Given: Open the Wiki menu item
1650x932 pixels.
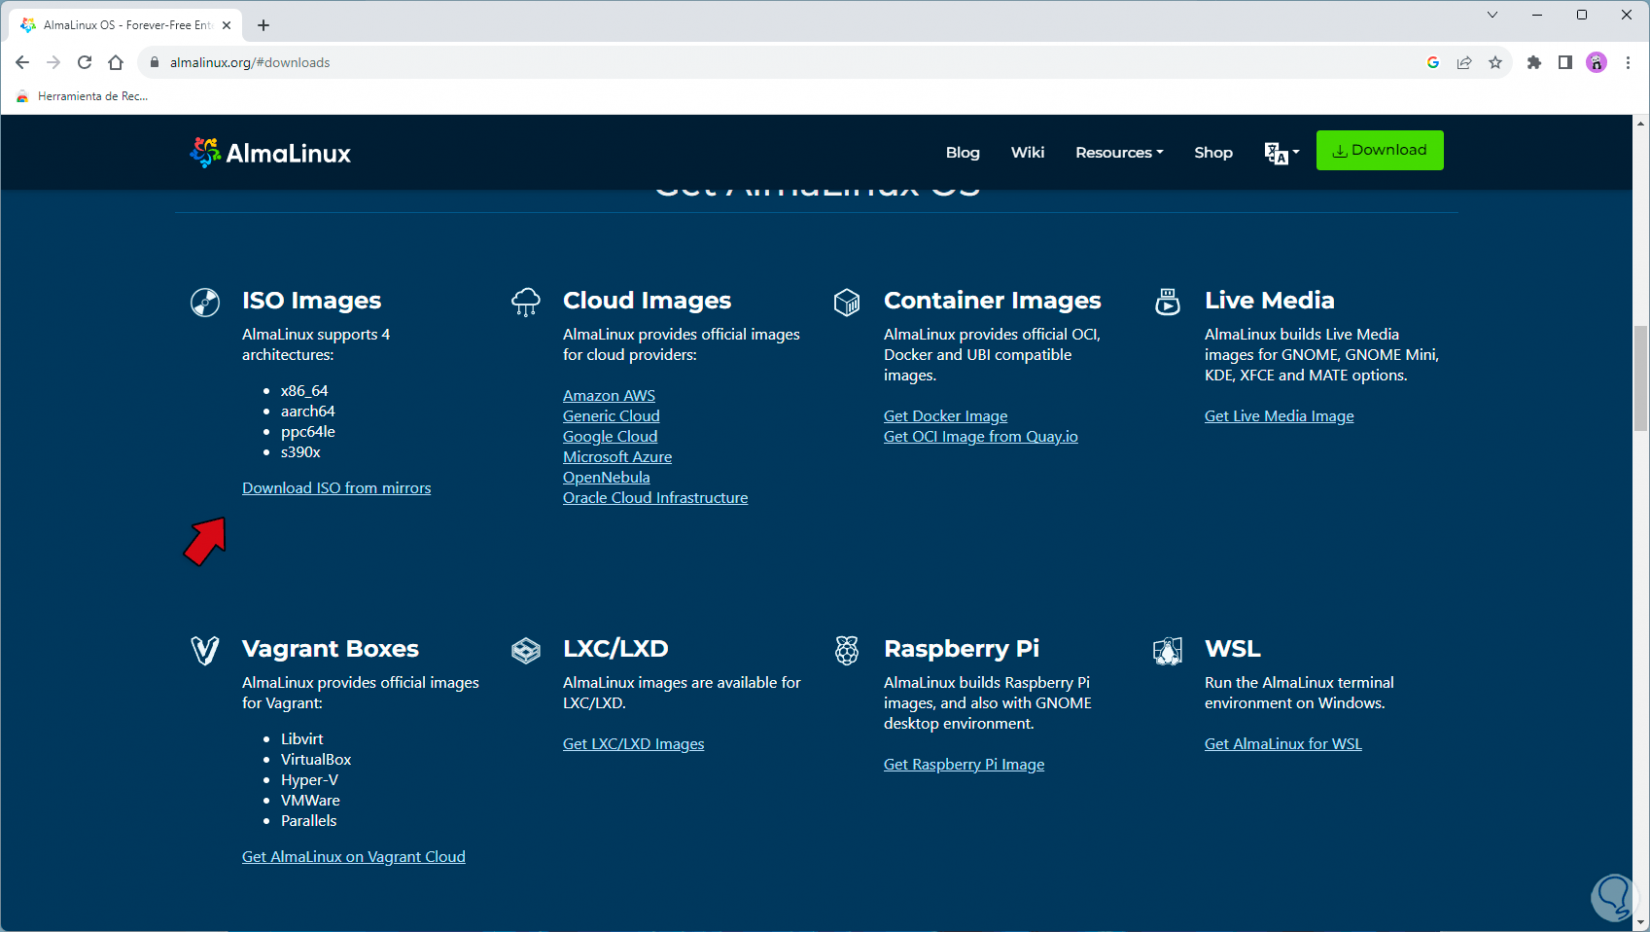Looking at the screenshot, I should [x=1027, y=153].
